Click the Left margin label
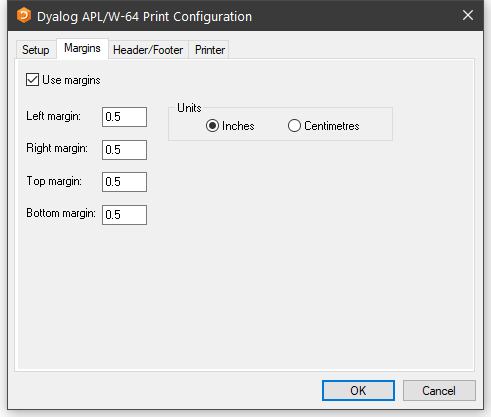The width and height of the screenshot is (491, 417). (53, 116)
